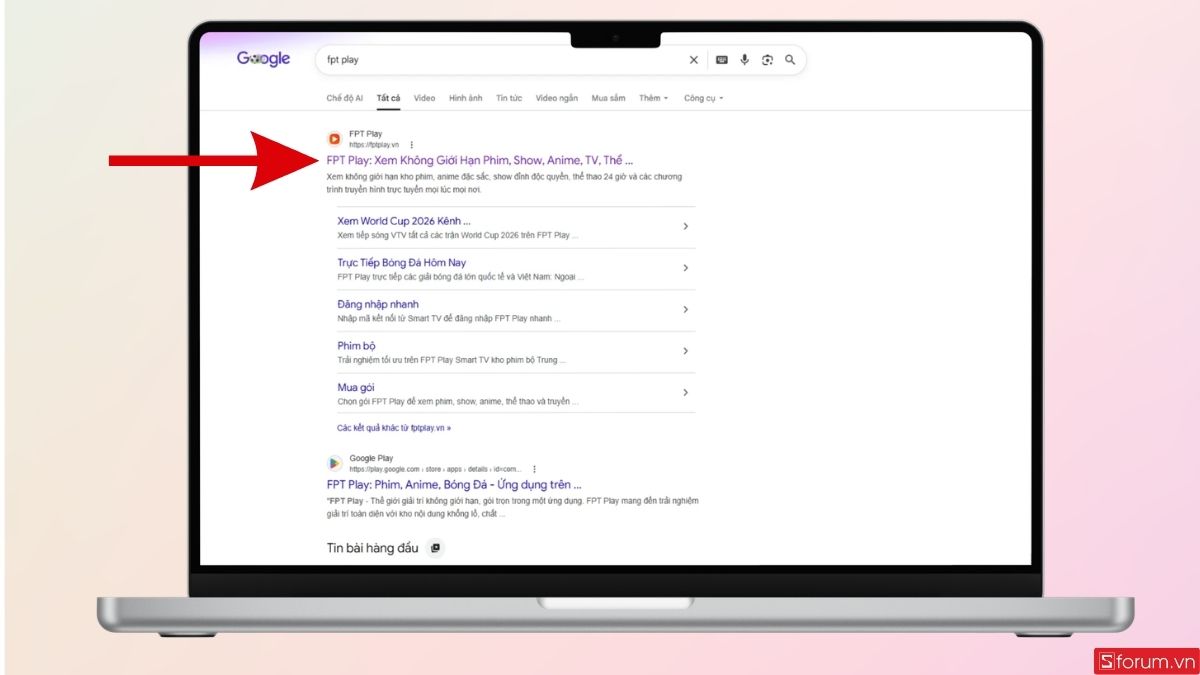Clear the search box with X icon
Viewport: 1200px width, 675px height.
click(x=694, y=60)
